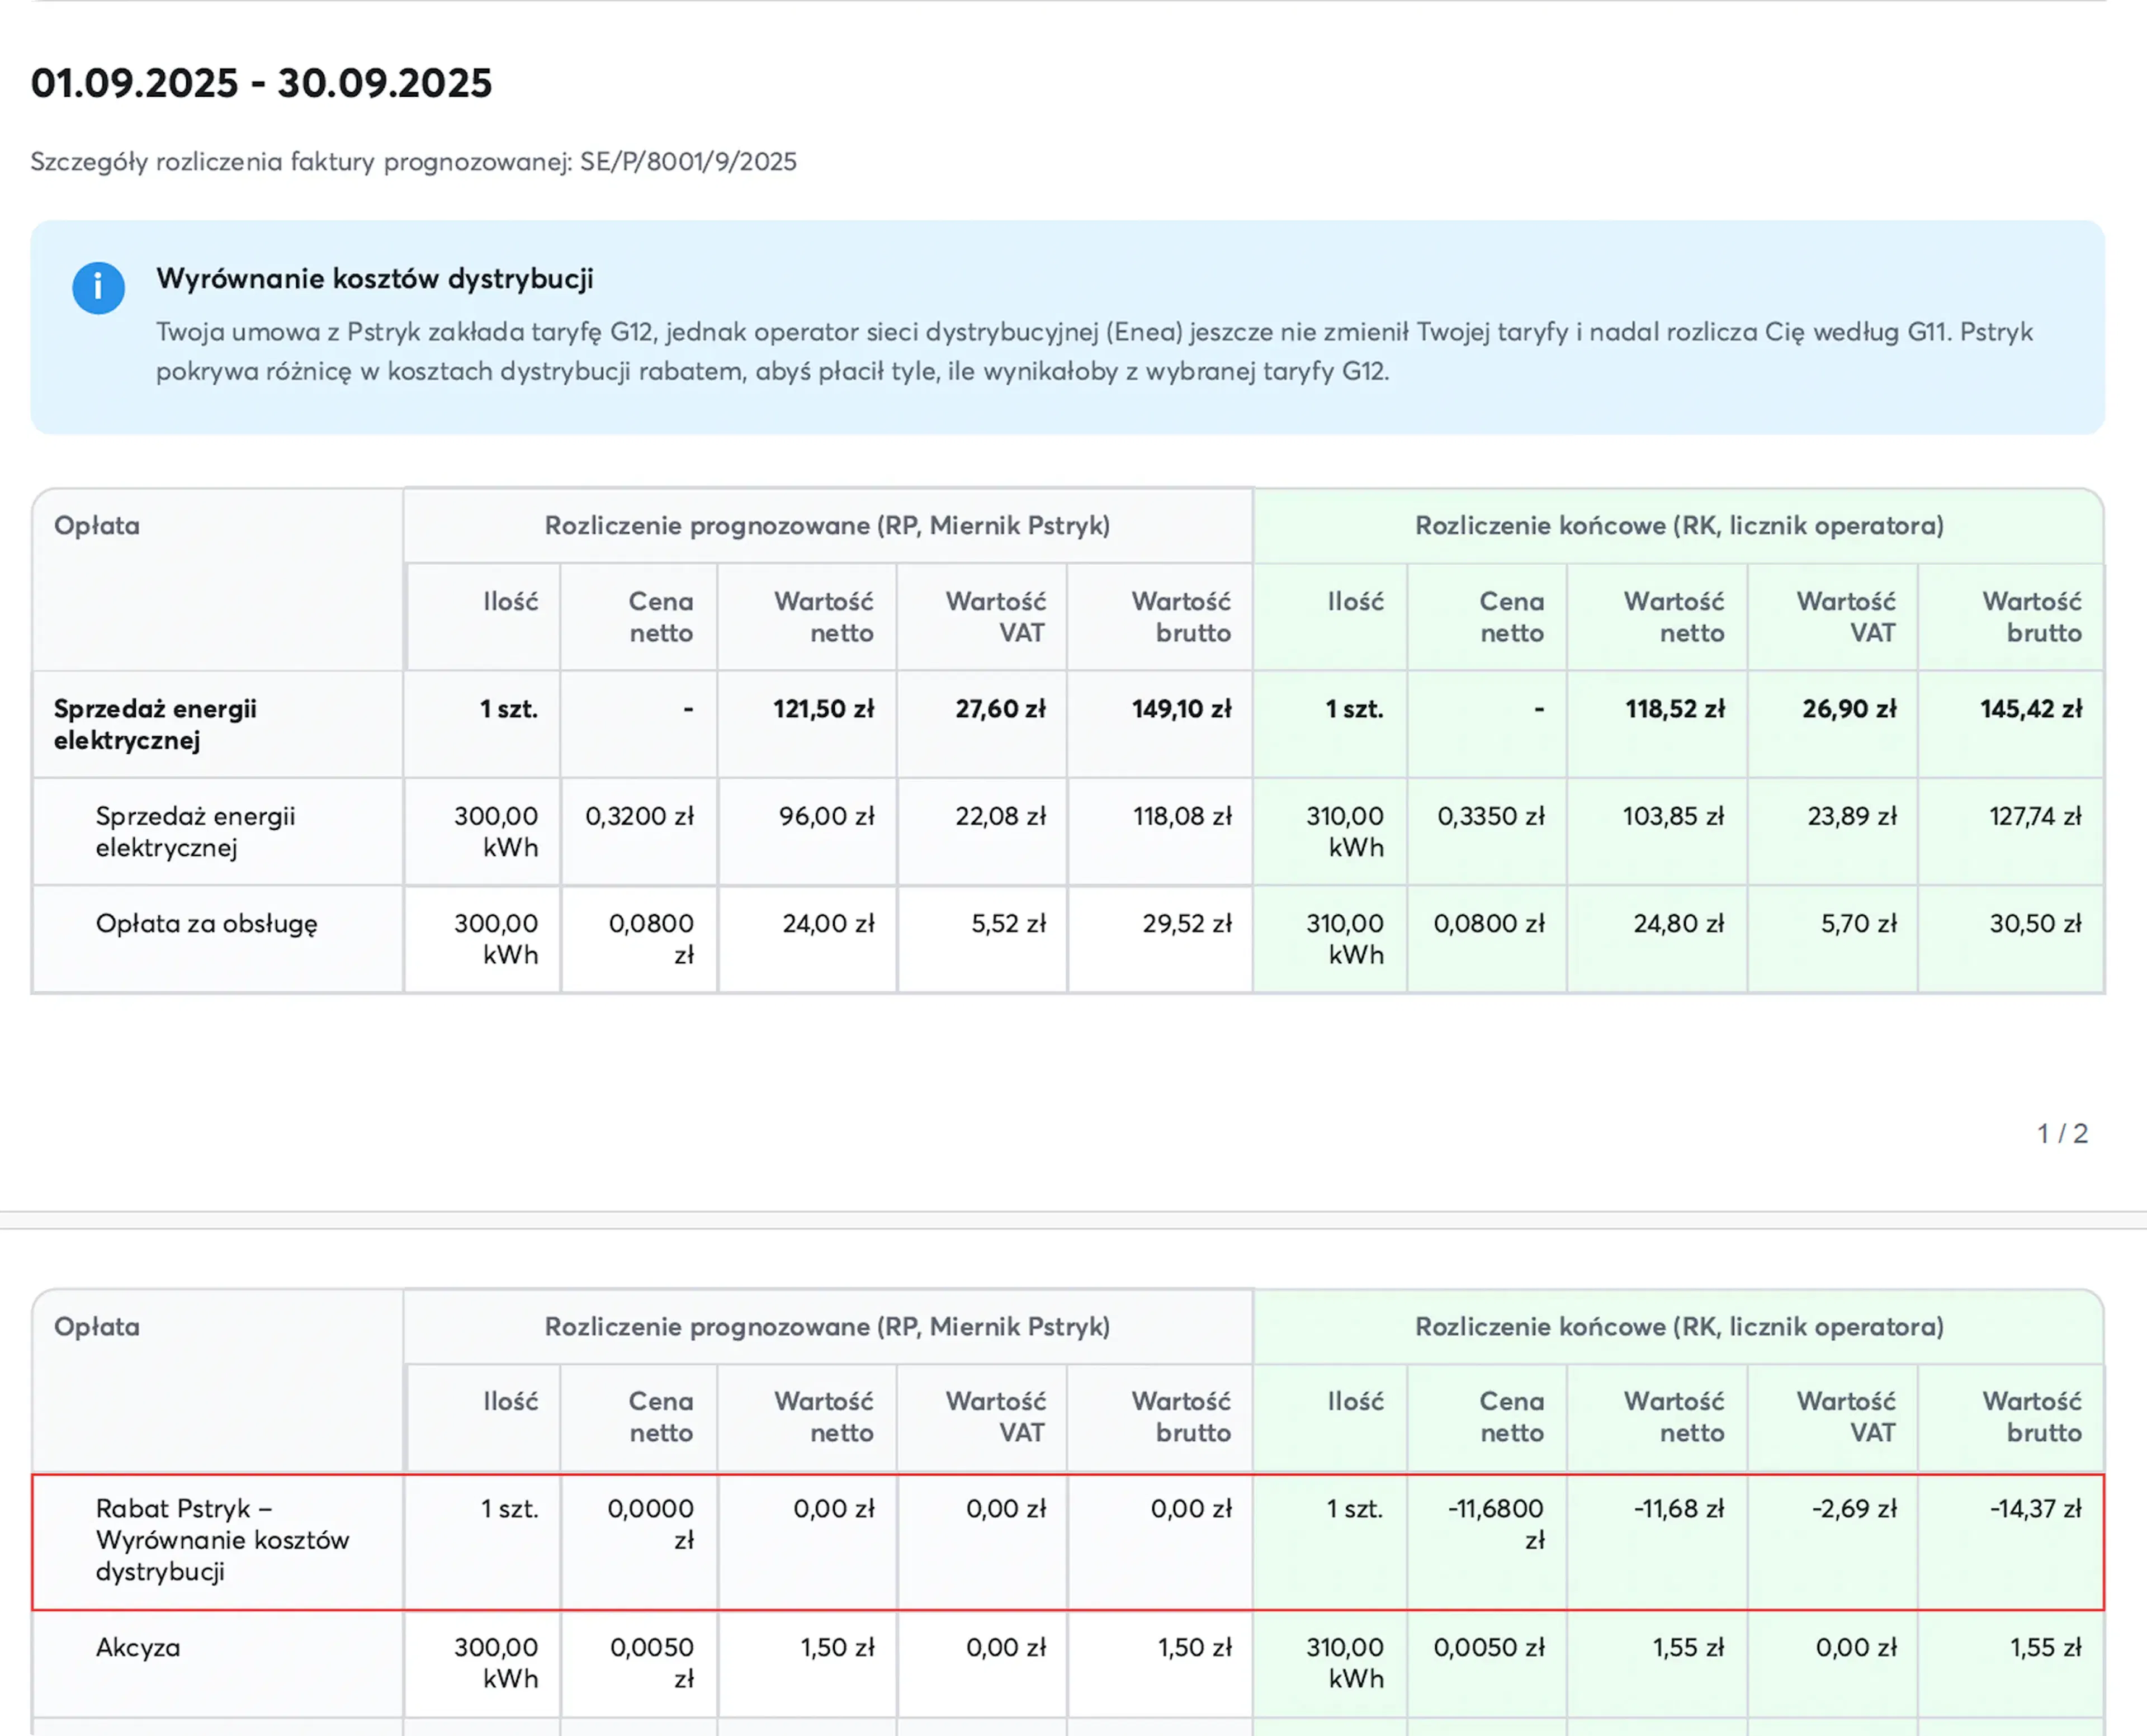Click the blue info icon
This screenshot has width=2147, height=1736.
point(98,288)
